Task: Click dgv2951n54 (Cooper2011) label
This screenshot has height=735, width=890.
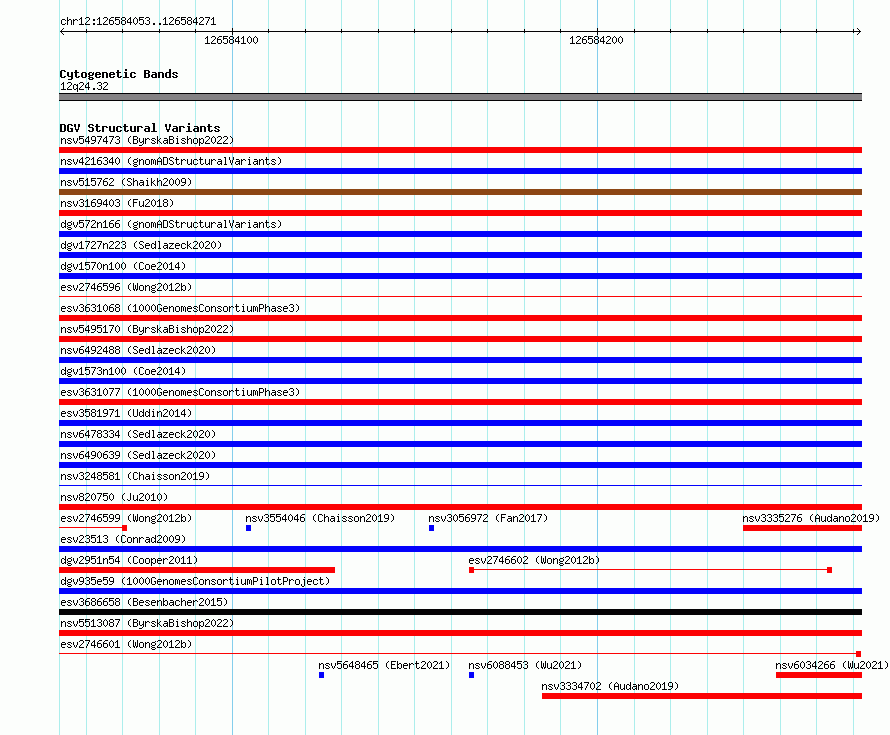Action: (x=129, y=560)
